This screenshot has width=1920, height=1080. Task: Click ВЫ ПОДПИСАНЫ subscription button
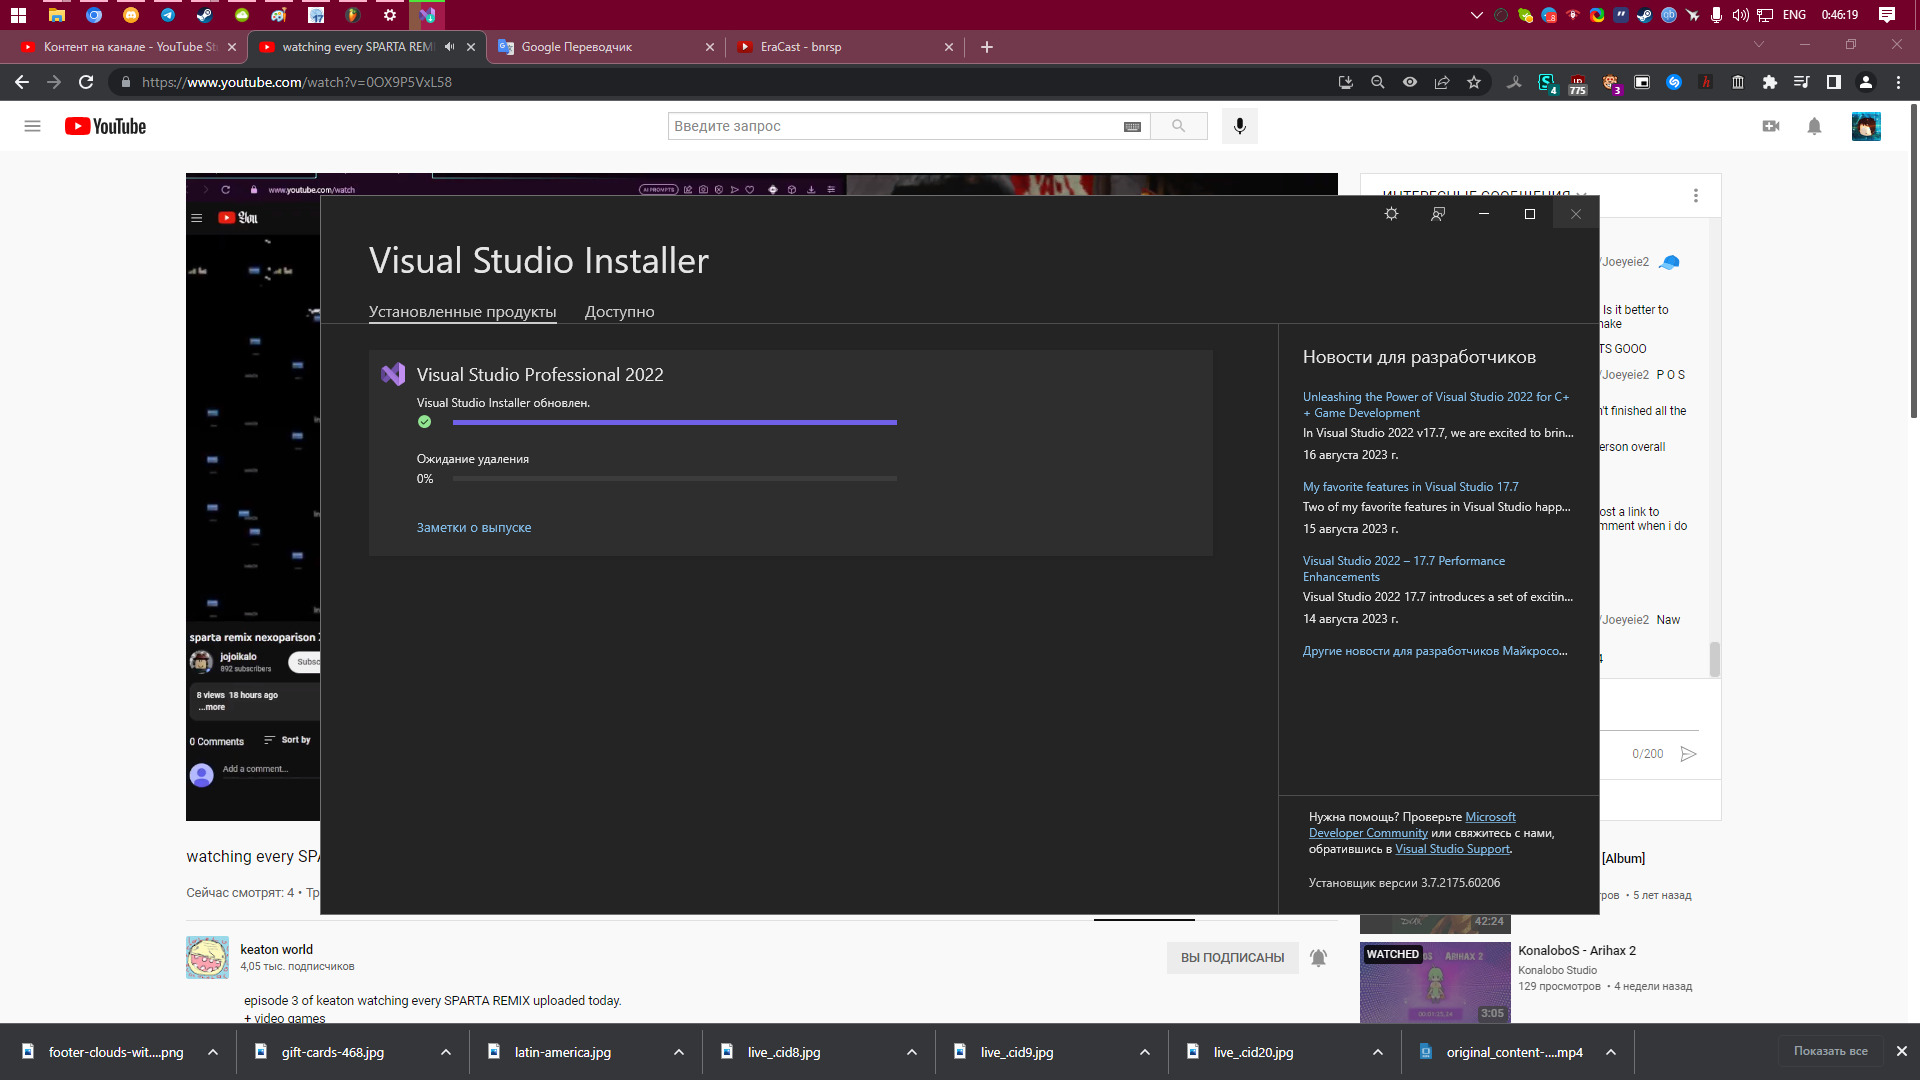pyautogui.click(x=1232, y=958)
